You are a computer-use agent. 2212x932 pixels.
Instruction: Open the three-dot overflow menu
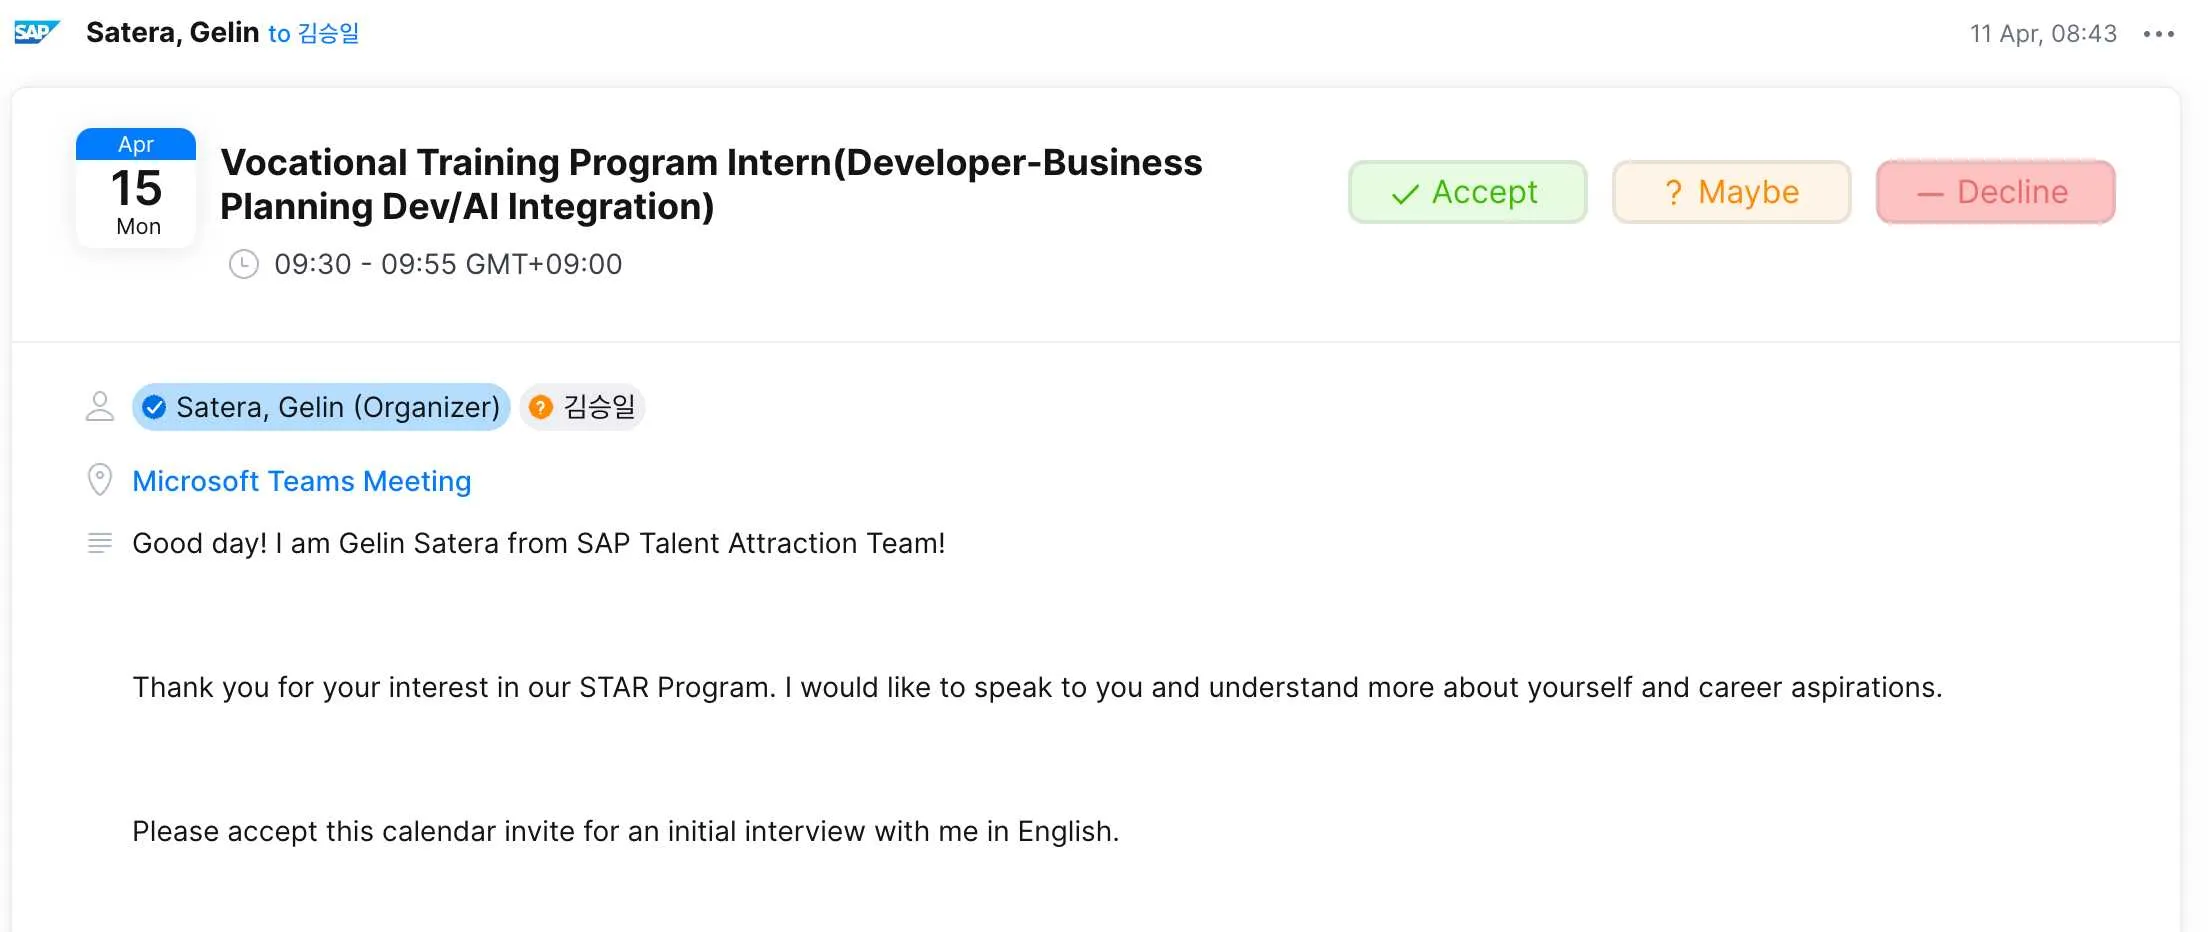click(x=2158, y=33)
